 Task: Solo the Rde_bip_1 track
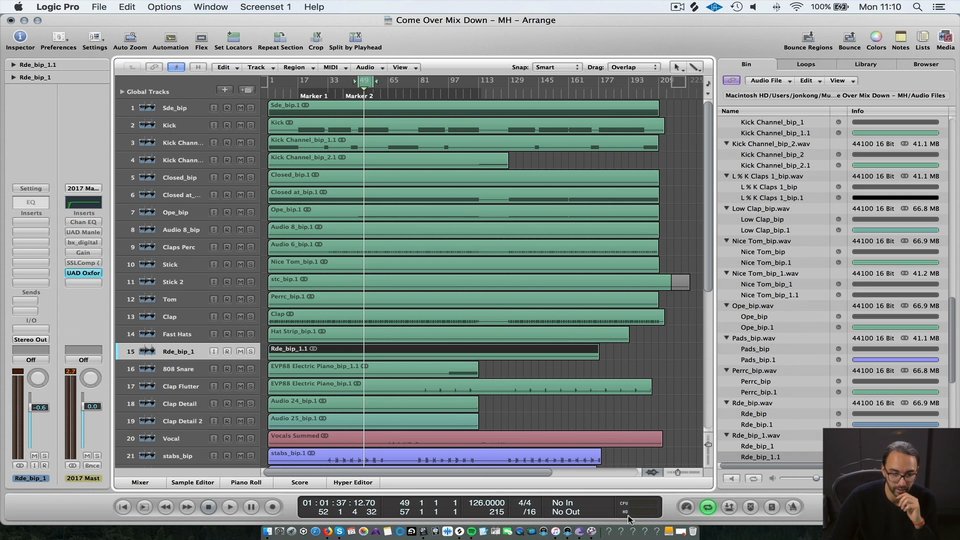click(x=250, y=351)
